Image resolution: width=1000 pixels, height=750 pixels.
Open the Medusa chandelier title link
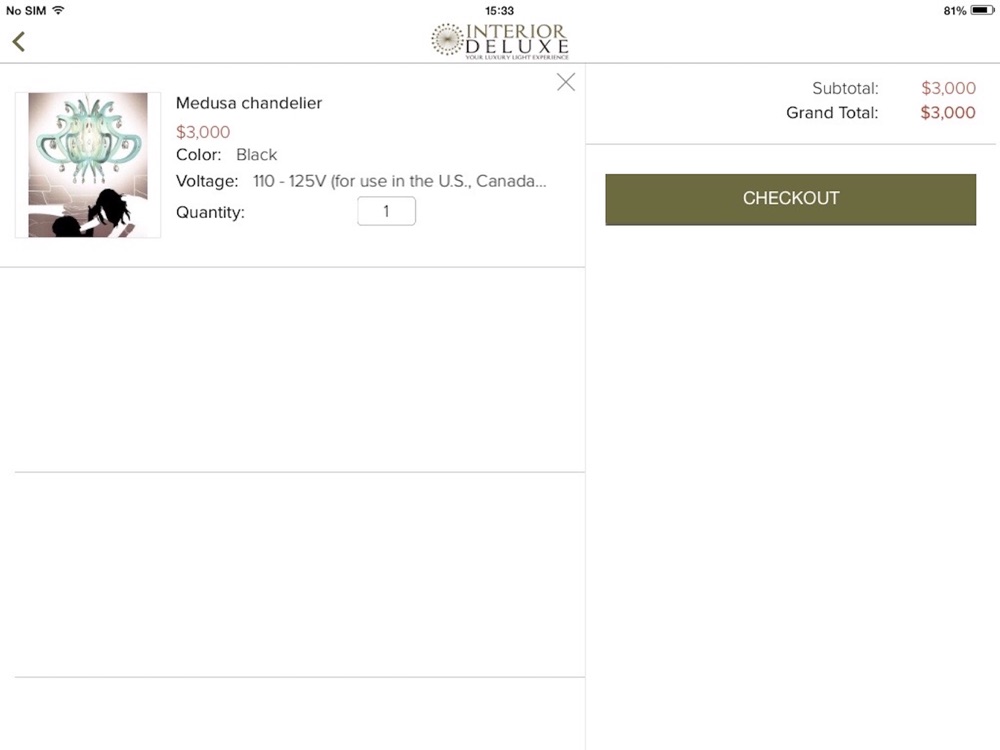coord(249,103)
